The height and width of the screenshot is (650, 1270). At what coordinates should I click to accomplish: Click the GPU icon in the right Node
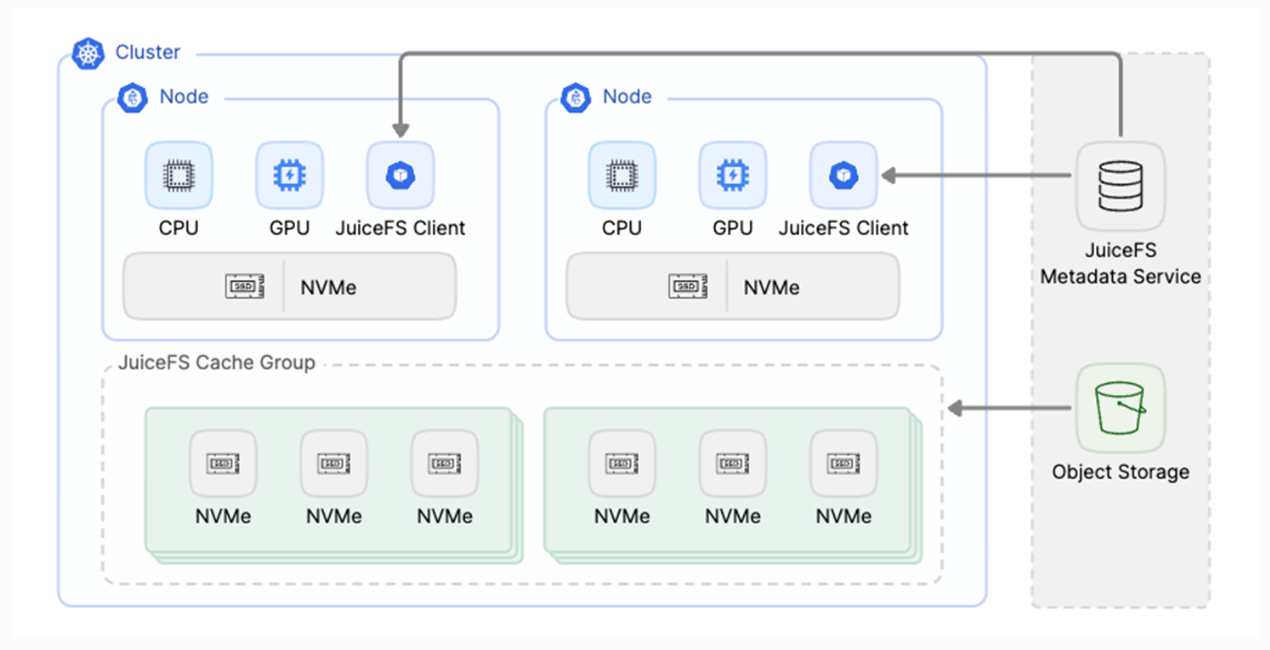pos(733,175)
